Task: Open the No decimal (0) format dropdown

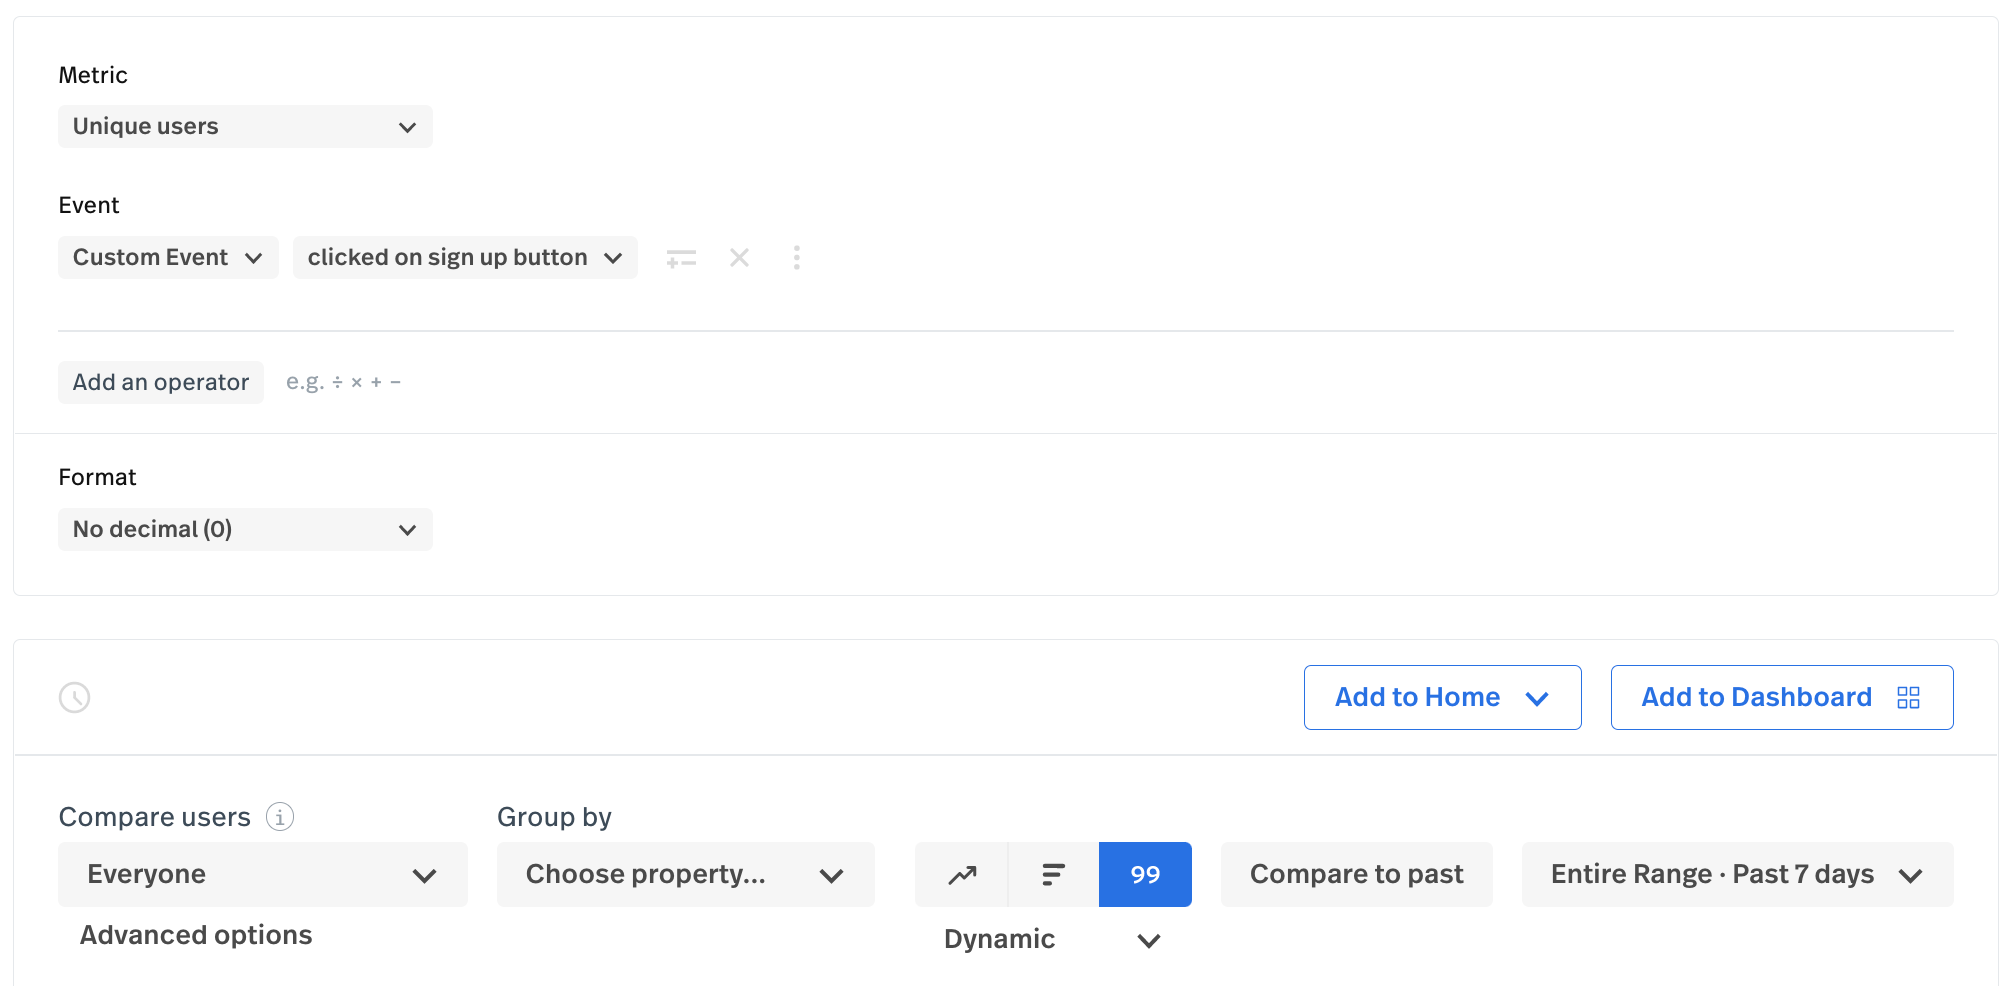Action: [x=245, y=529]
